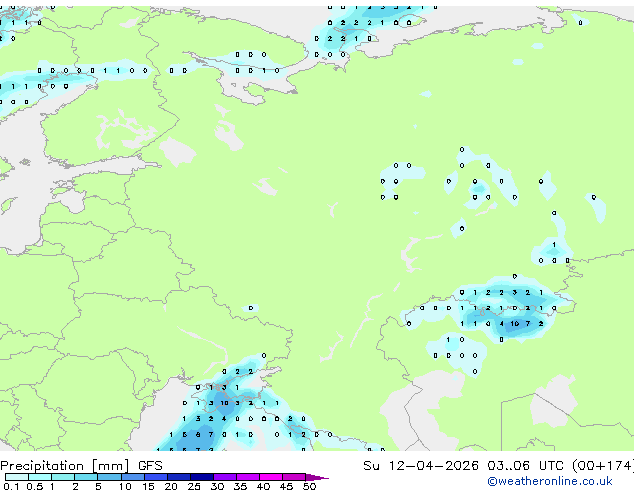Pick the 25–30 mm dark blue legend box
Viewport: 634px width, 490px height.
tap(202, 477)
